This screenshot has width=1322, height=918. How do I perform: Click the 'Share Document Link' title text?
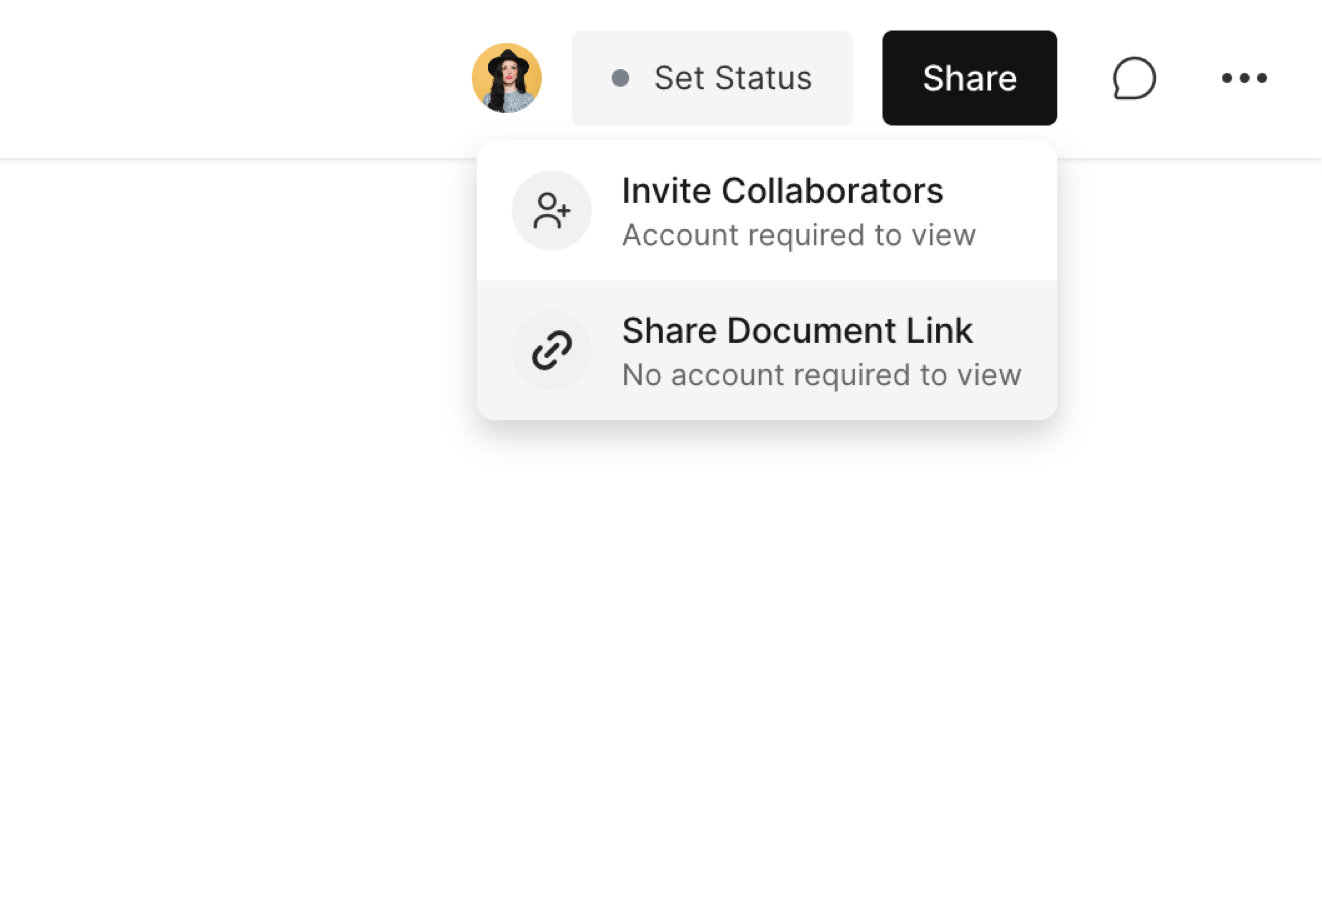tap(797, 331)
